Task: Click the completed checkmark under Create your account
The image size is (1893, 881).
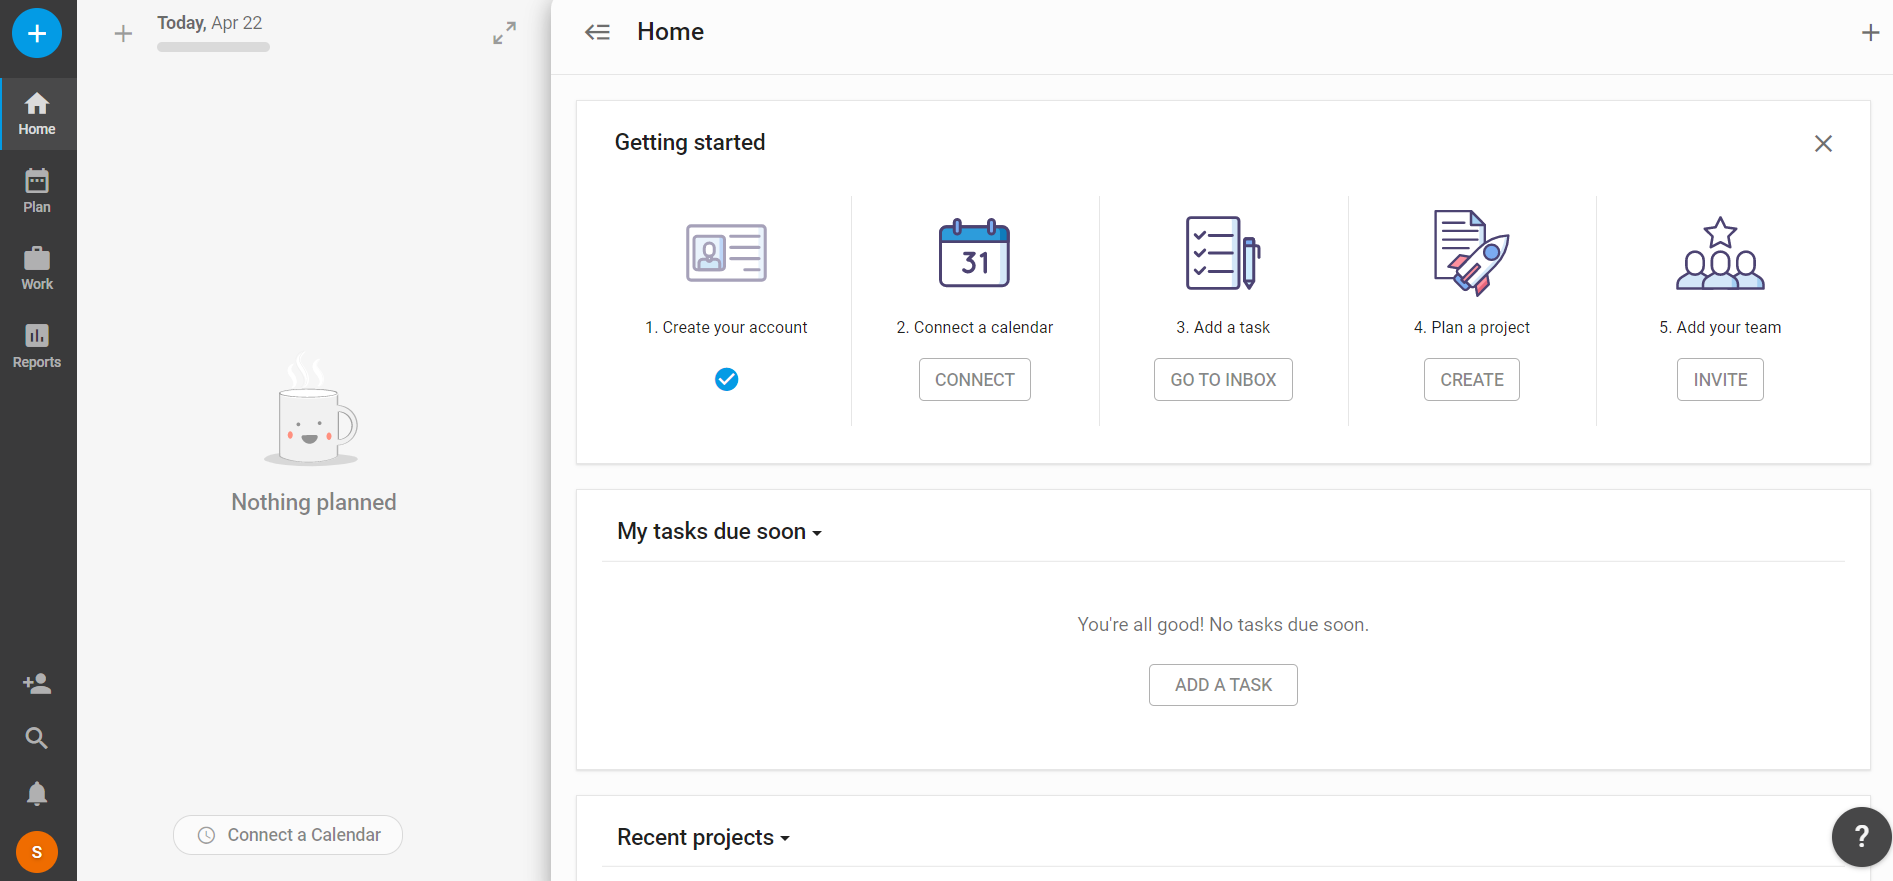Action: (727, 379)
